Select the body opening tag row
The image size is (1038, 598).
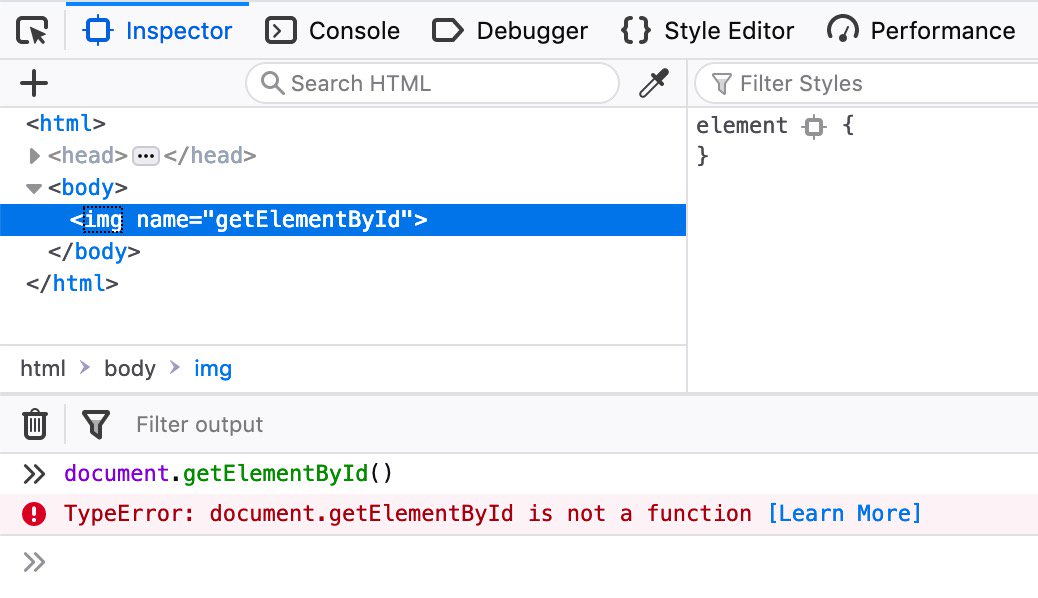click(x=343, y=187)
